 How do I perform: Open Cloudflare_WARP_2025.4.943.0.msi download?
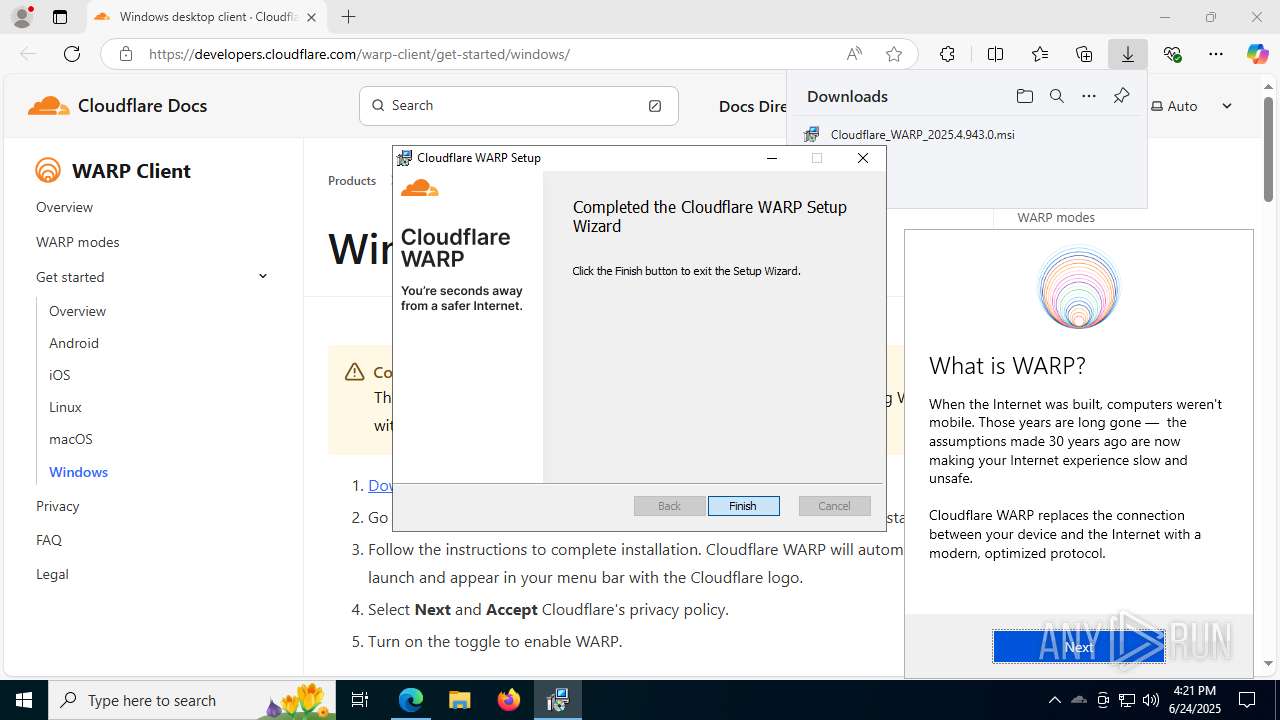tap(922, 134)
